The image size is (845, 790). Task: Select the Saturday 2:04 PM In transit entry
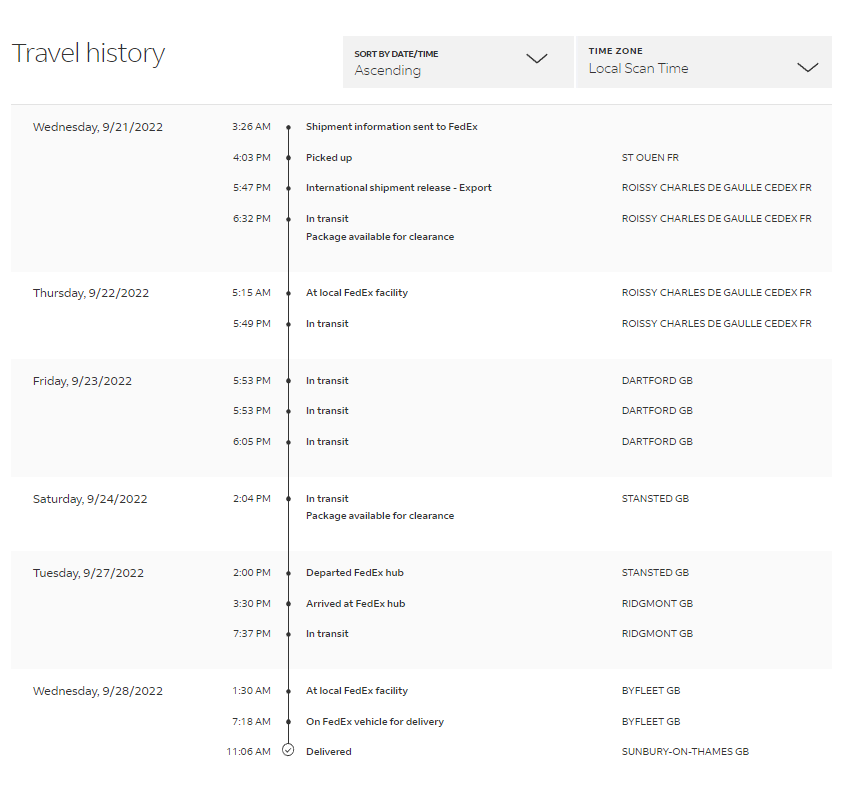point(327,499)
